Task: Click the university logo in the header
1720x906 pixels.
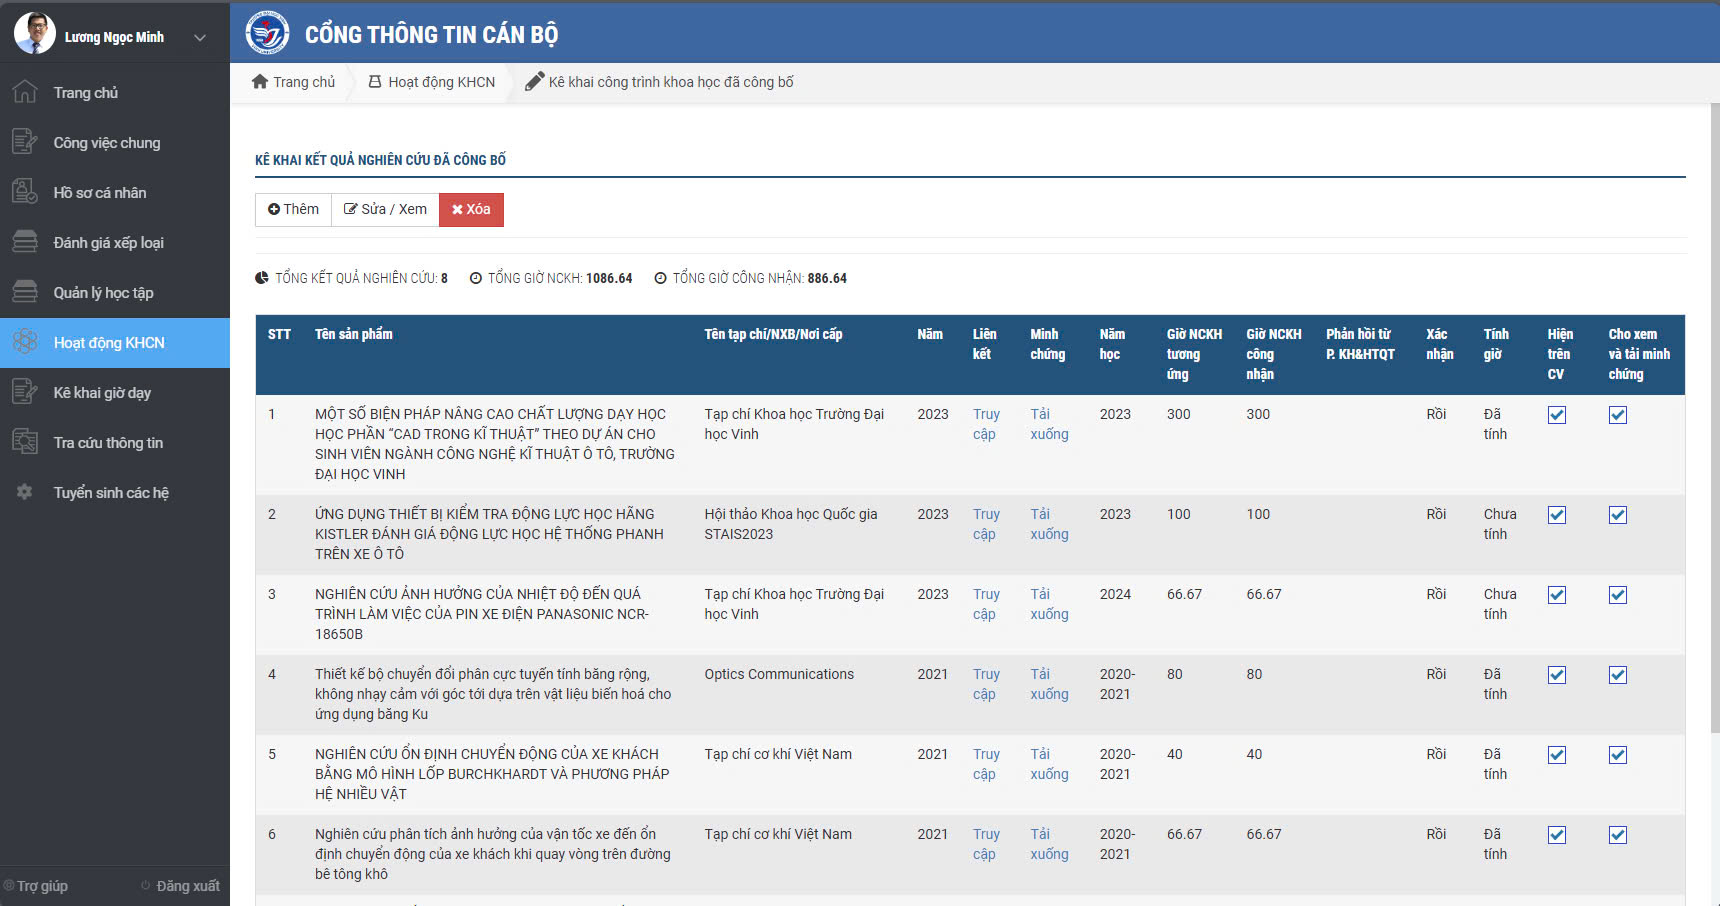Action: [x=267, y=33]
